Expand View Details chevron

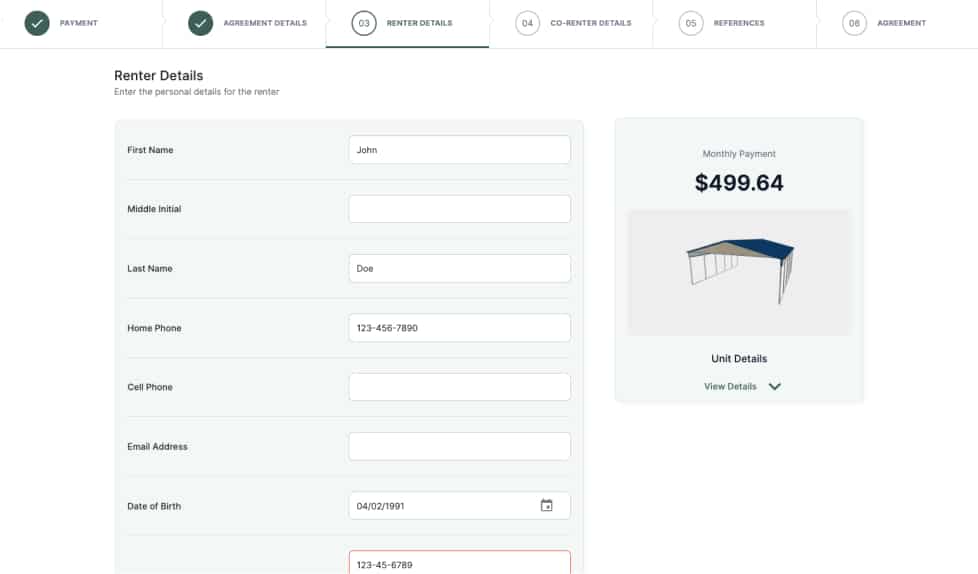(775, 386)
